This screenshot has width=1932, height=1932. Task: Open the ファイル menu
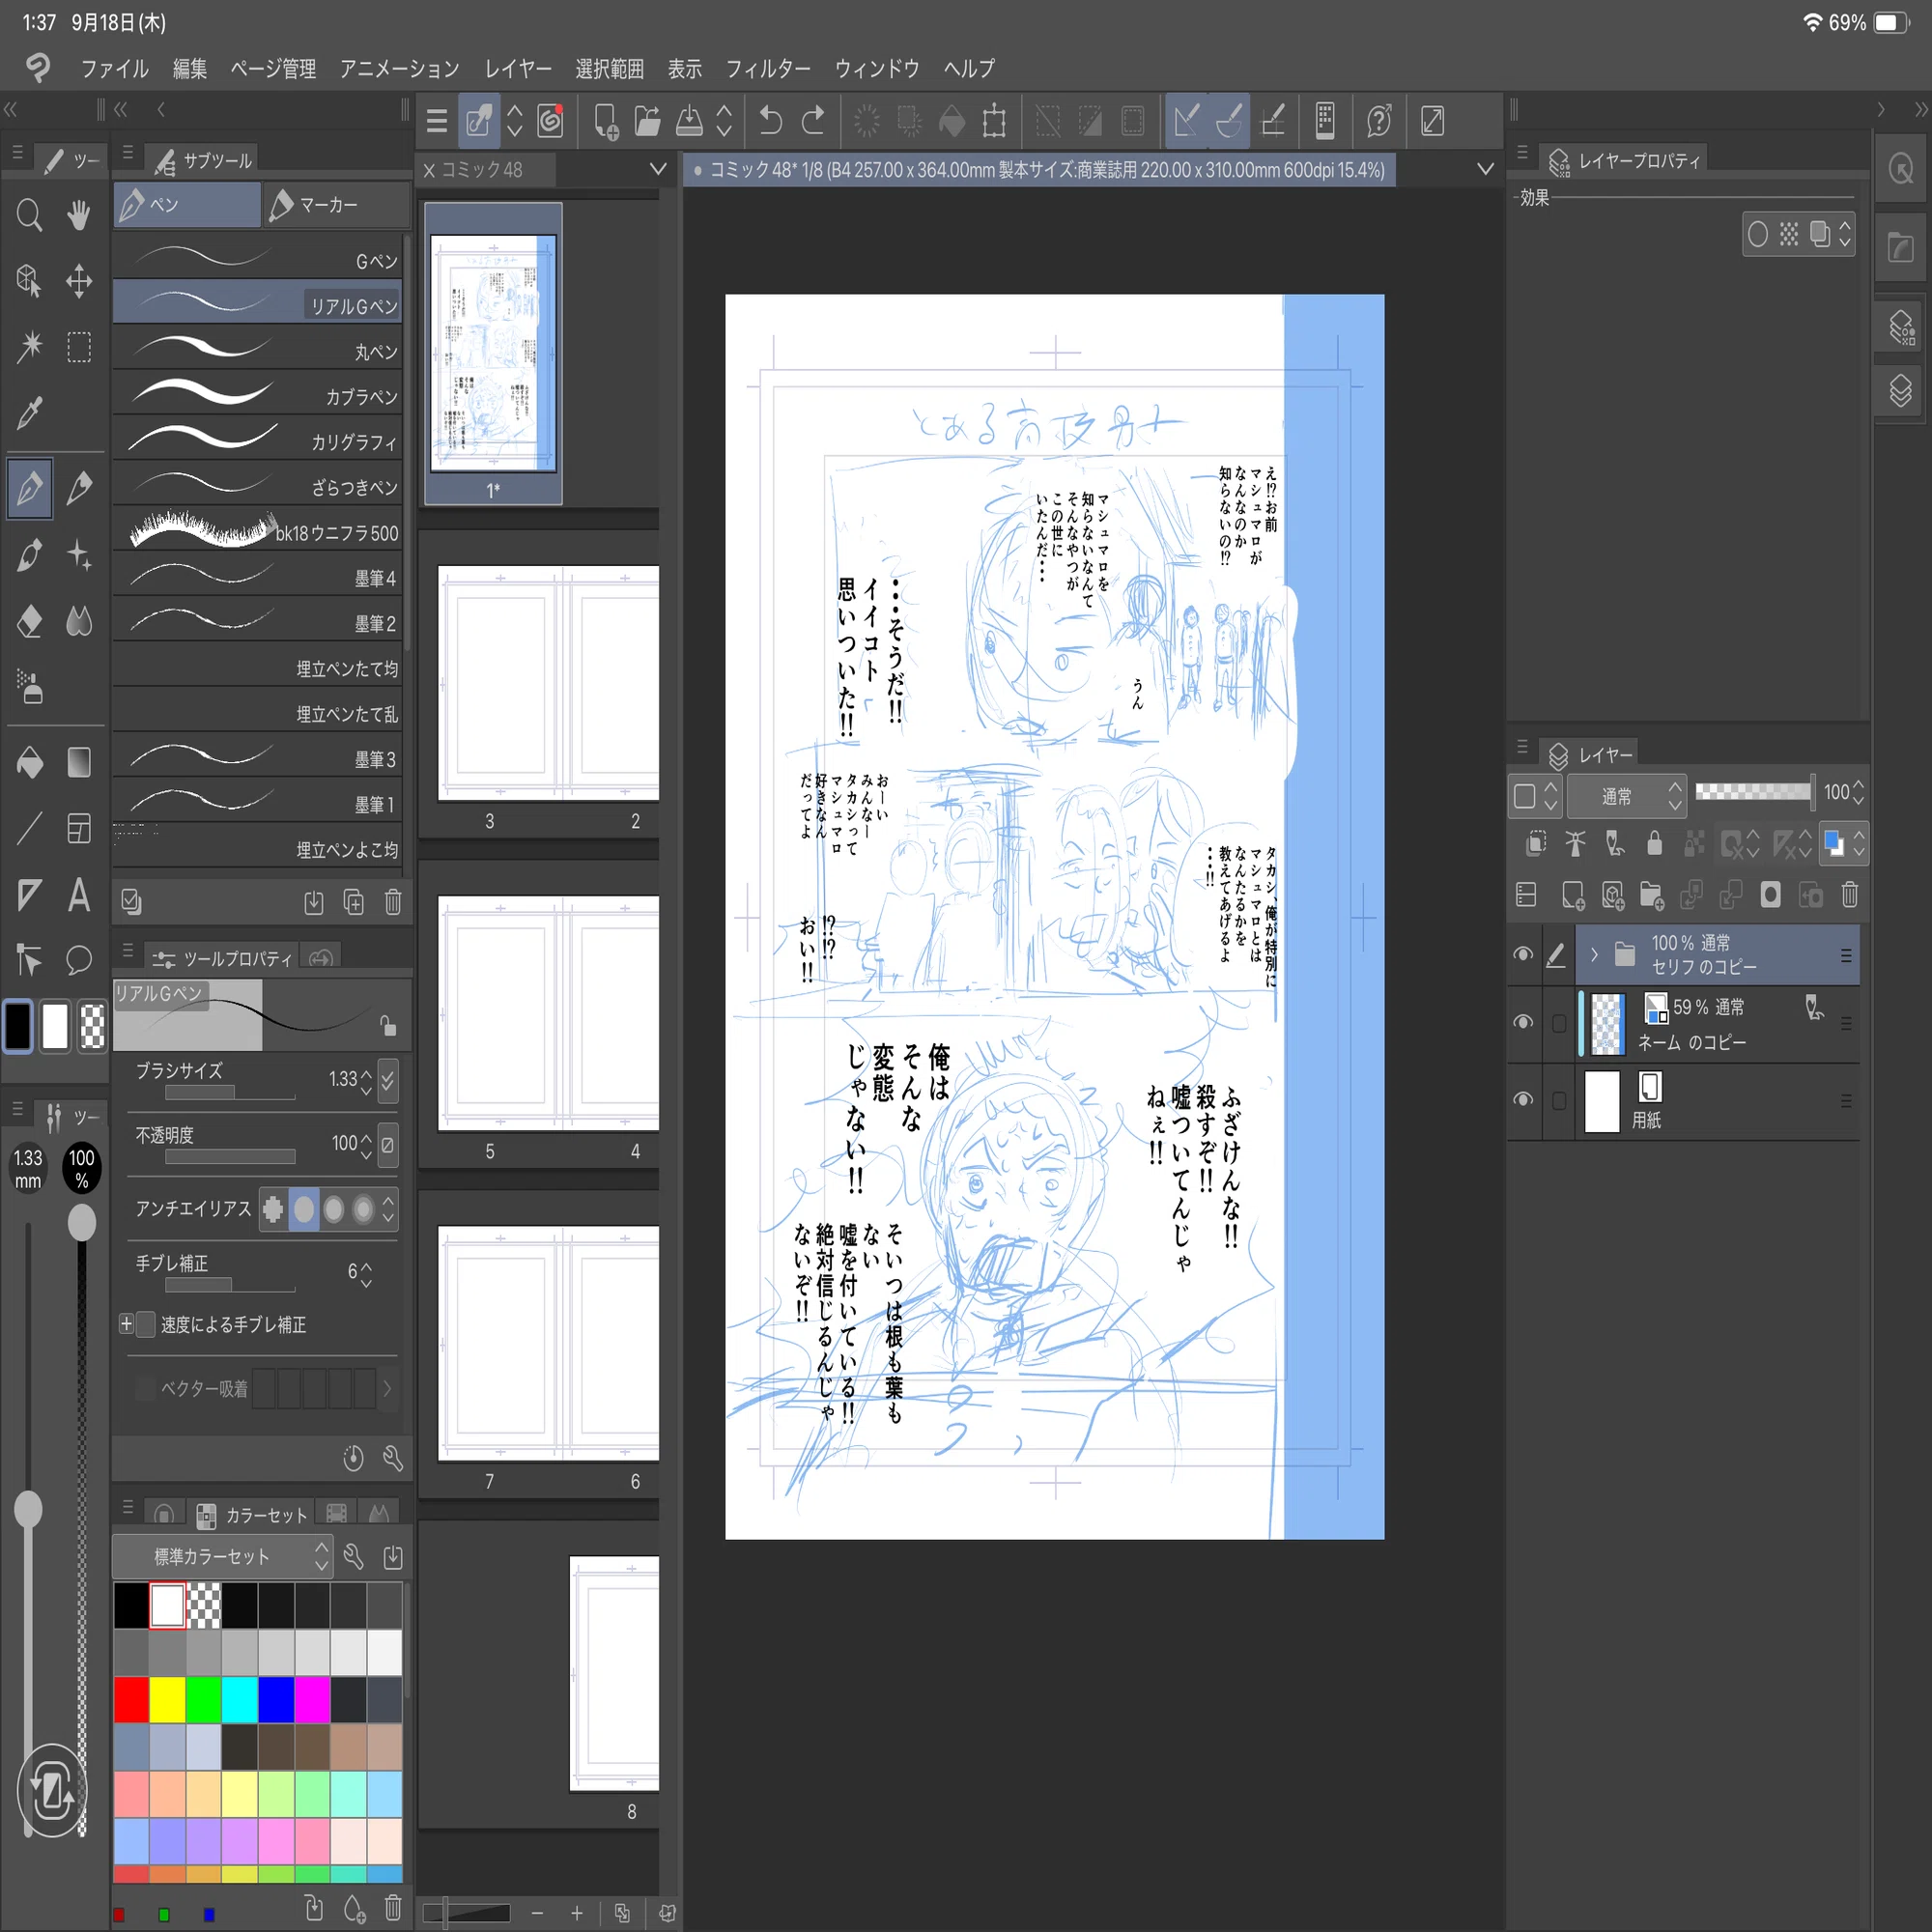114,68
